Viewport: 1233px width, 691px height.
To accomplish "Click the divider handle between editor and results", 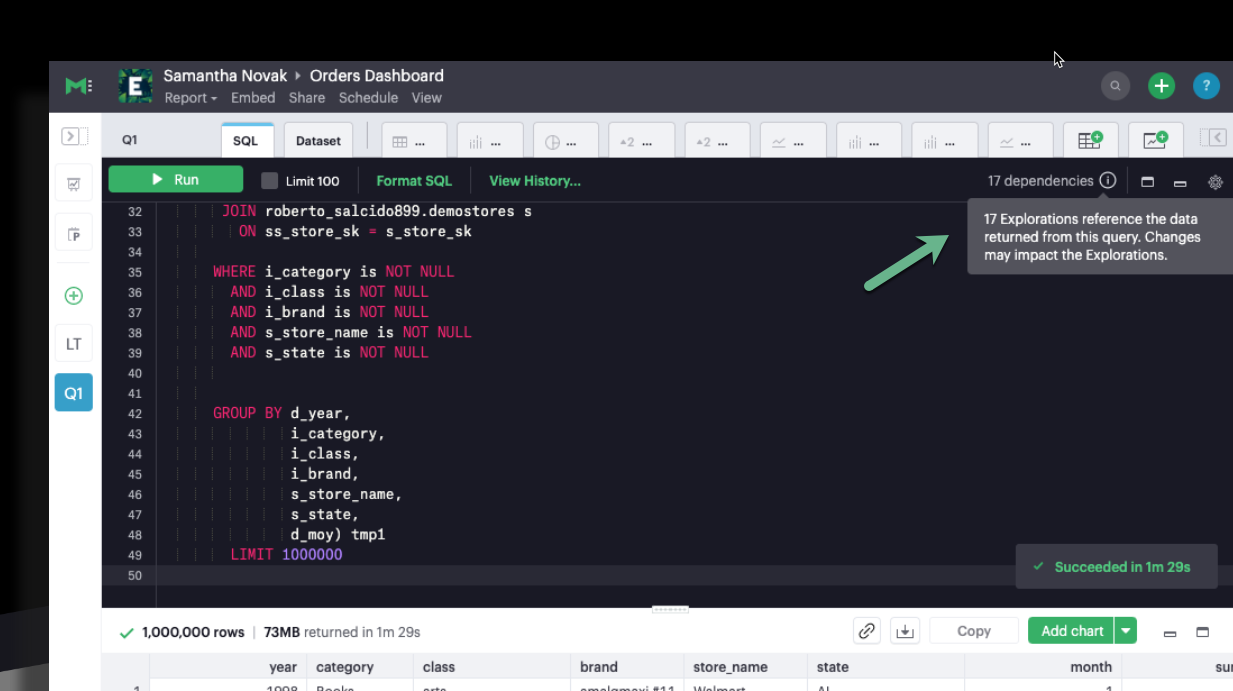I will pos(670,608).
